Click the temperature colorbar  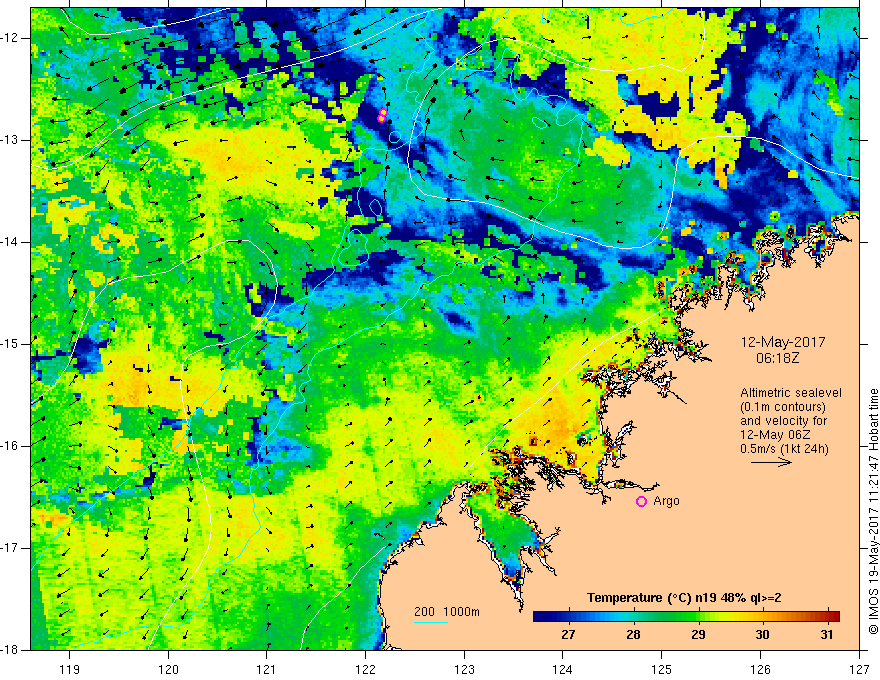coord(686,616)
